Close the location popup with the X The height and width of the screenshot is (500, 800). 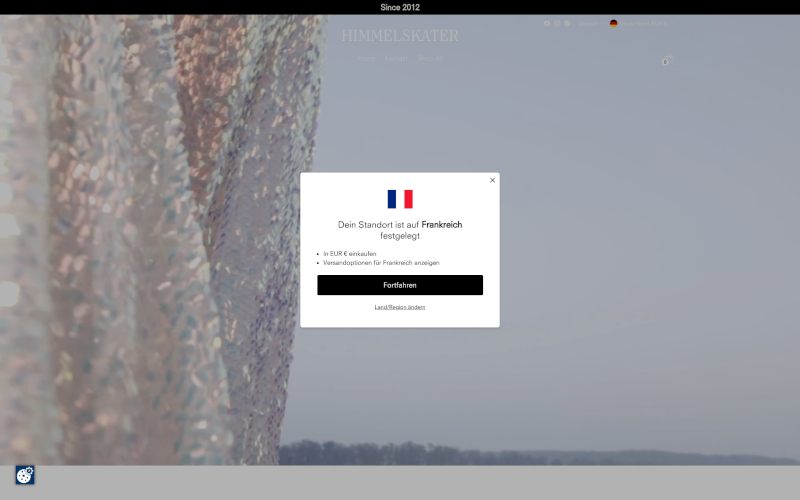[x=492, y=180]
